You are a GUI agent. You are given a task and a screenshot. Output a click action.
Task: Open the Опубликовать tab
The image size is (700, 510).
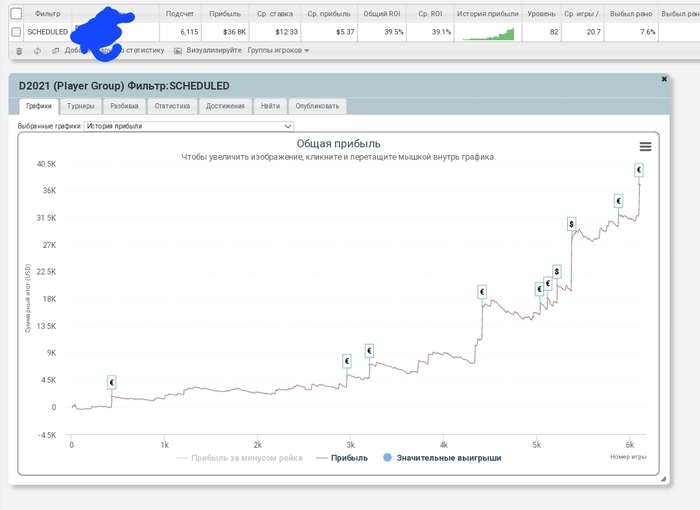(x=317, y=106)
